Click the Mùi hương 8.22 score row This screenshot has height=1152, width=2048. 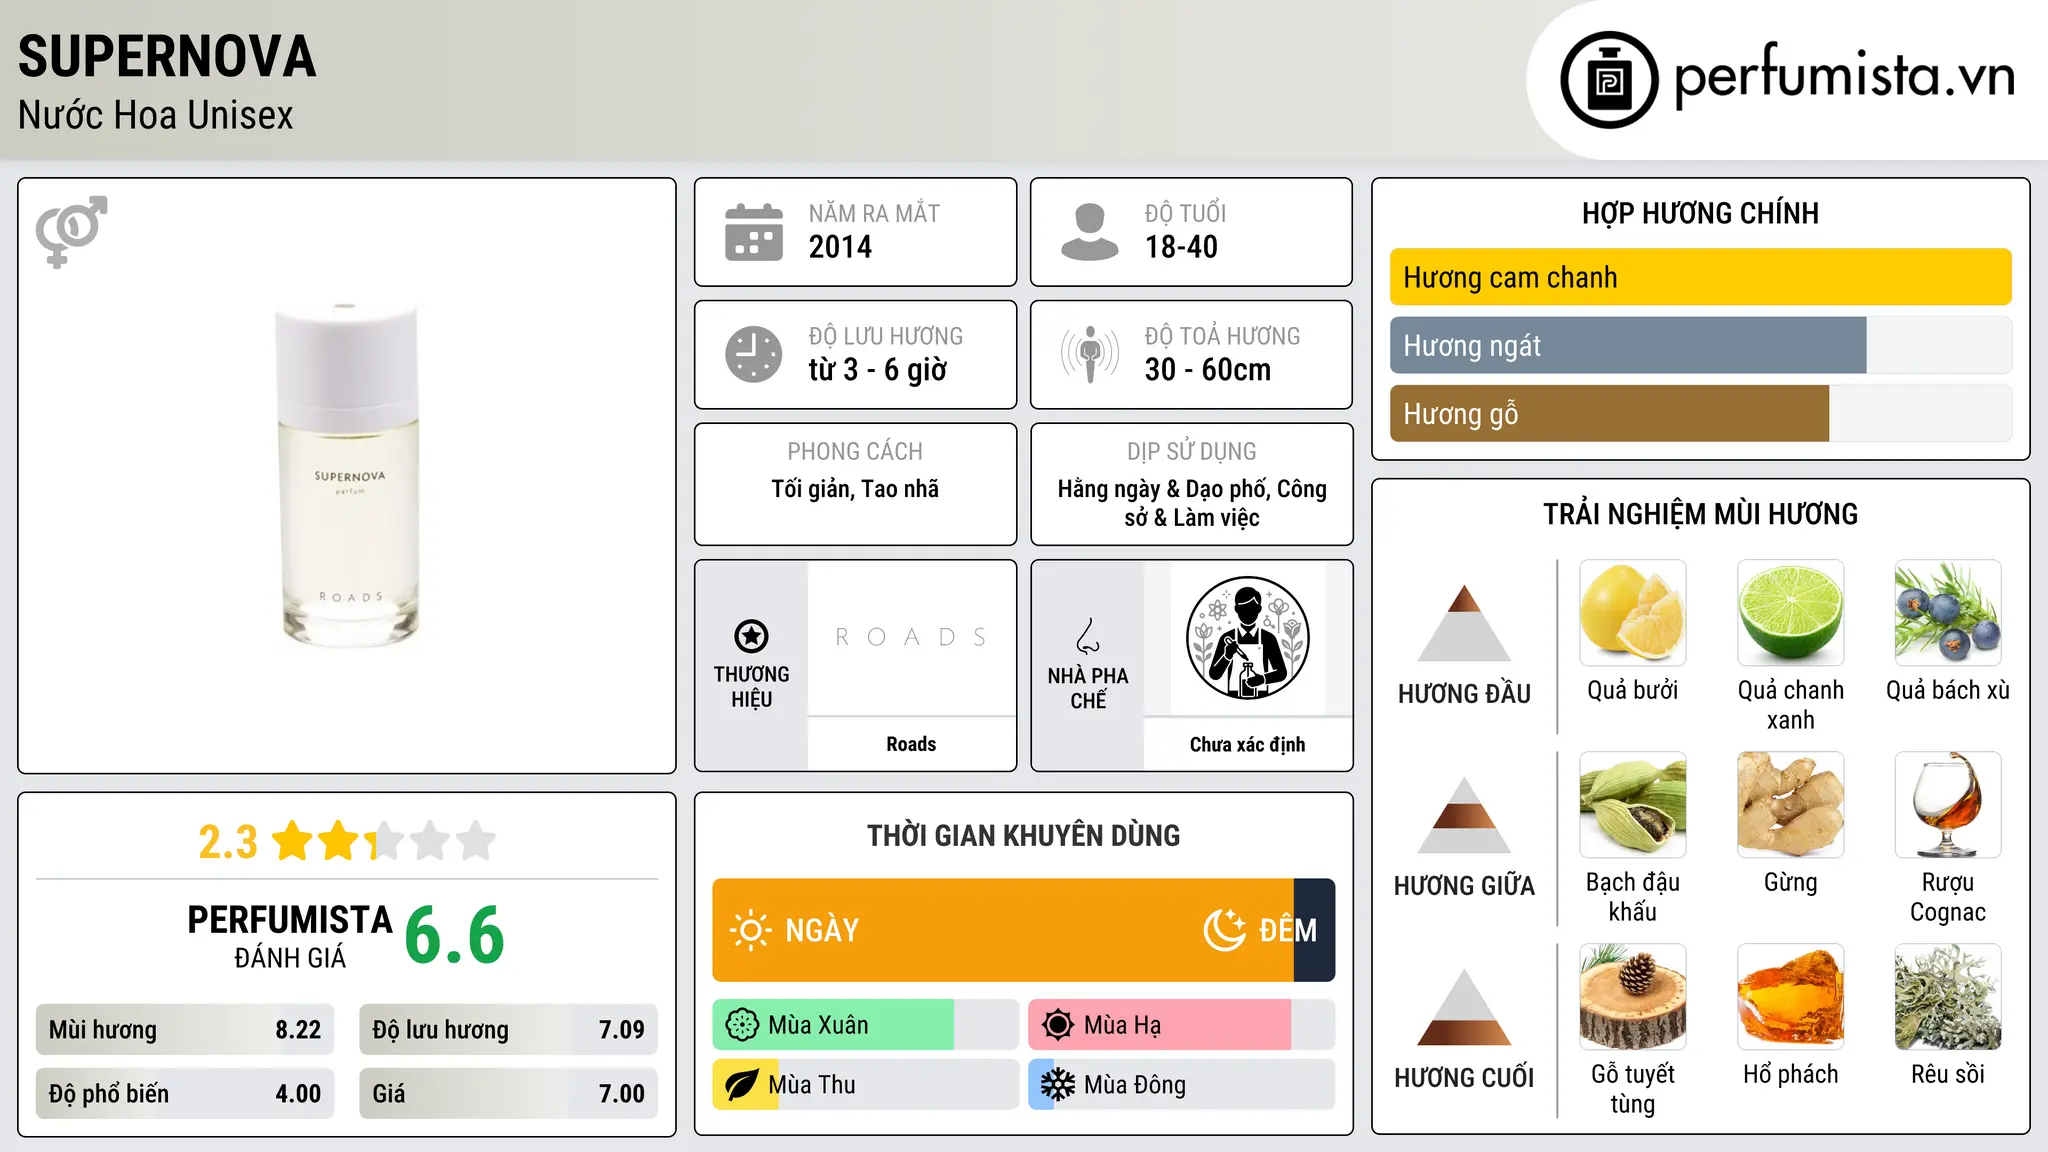[x=185, y=1030]
